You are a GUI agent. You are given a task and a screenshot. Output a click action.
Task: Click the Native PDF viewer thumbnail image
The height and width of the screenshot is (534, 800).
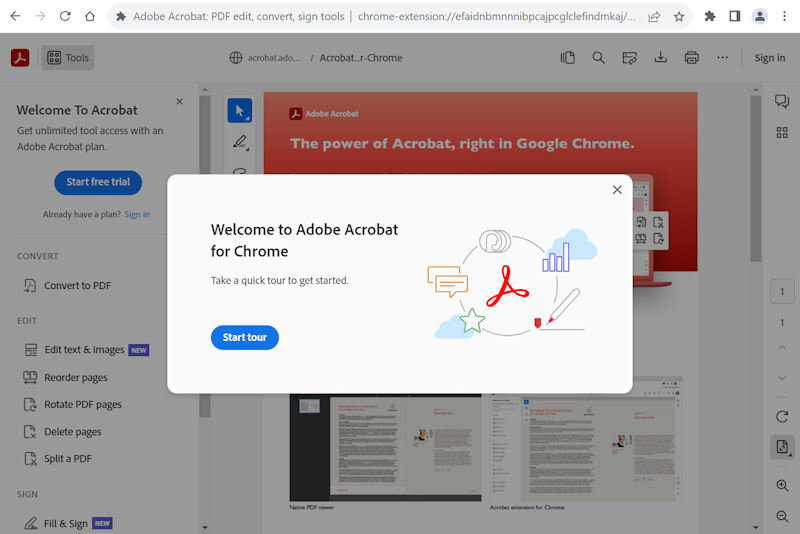[x=385, y=447]
